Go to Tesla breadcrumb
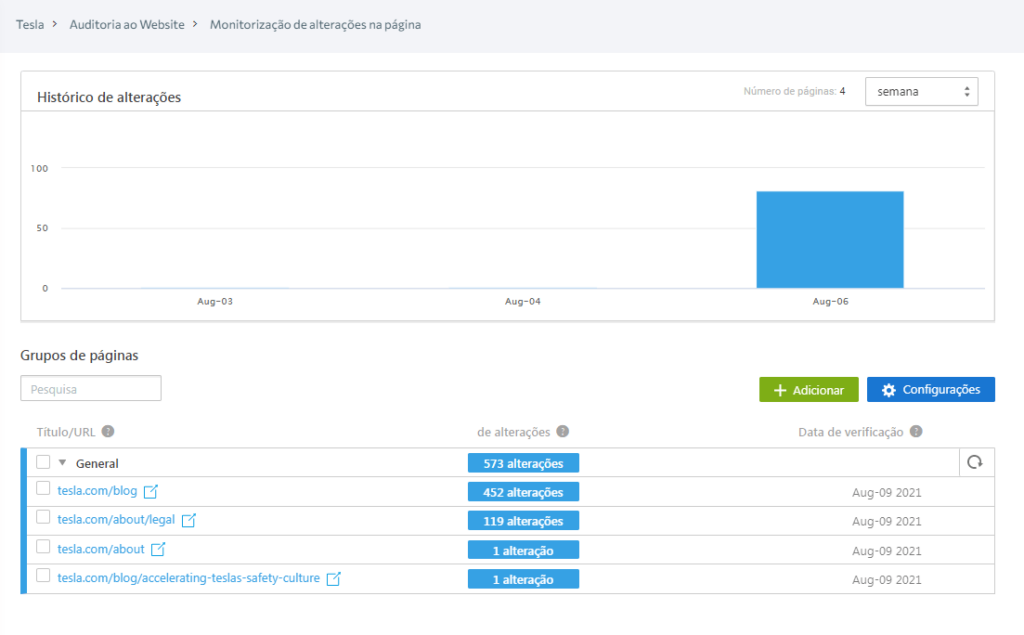 click(30, 25)
